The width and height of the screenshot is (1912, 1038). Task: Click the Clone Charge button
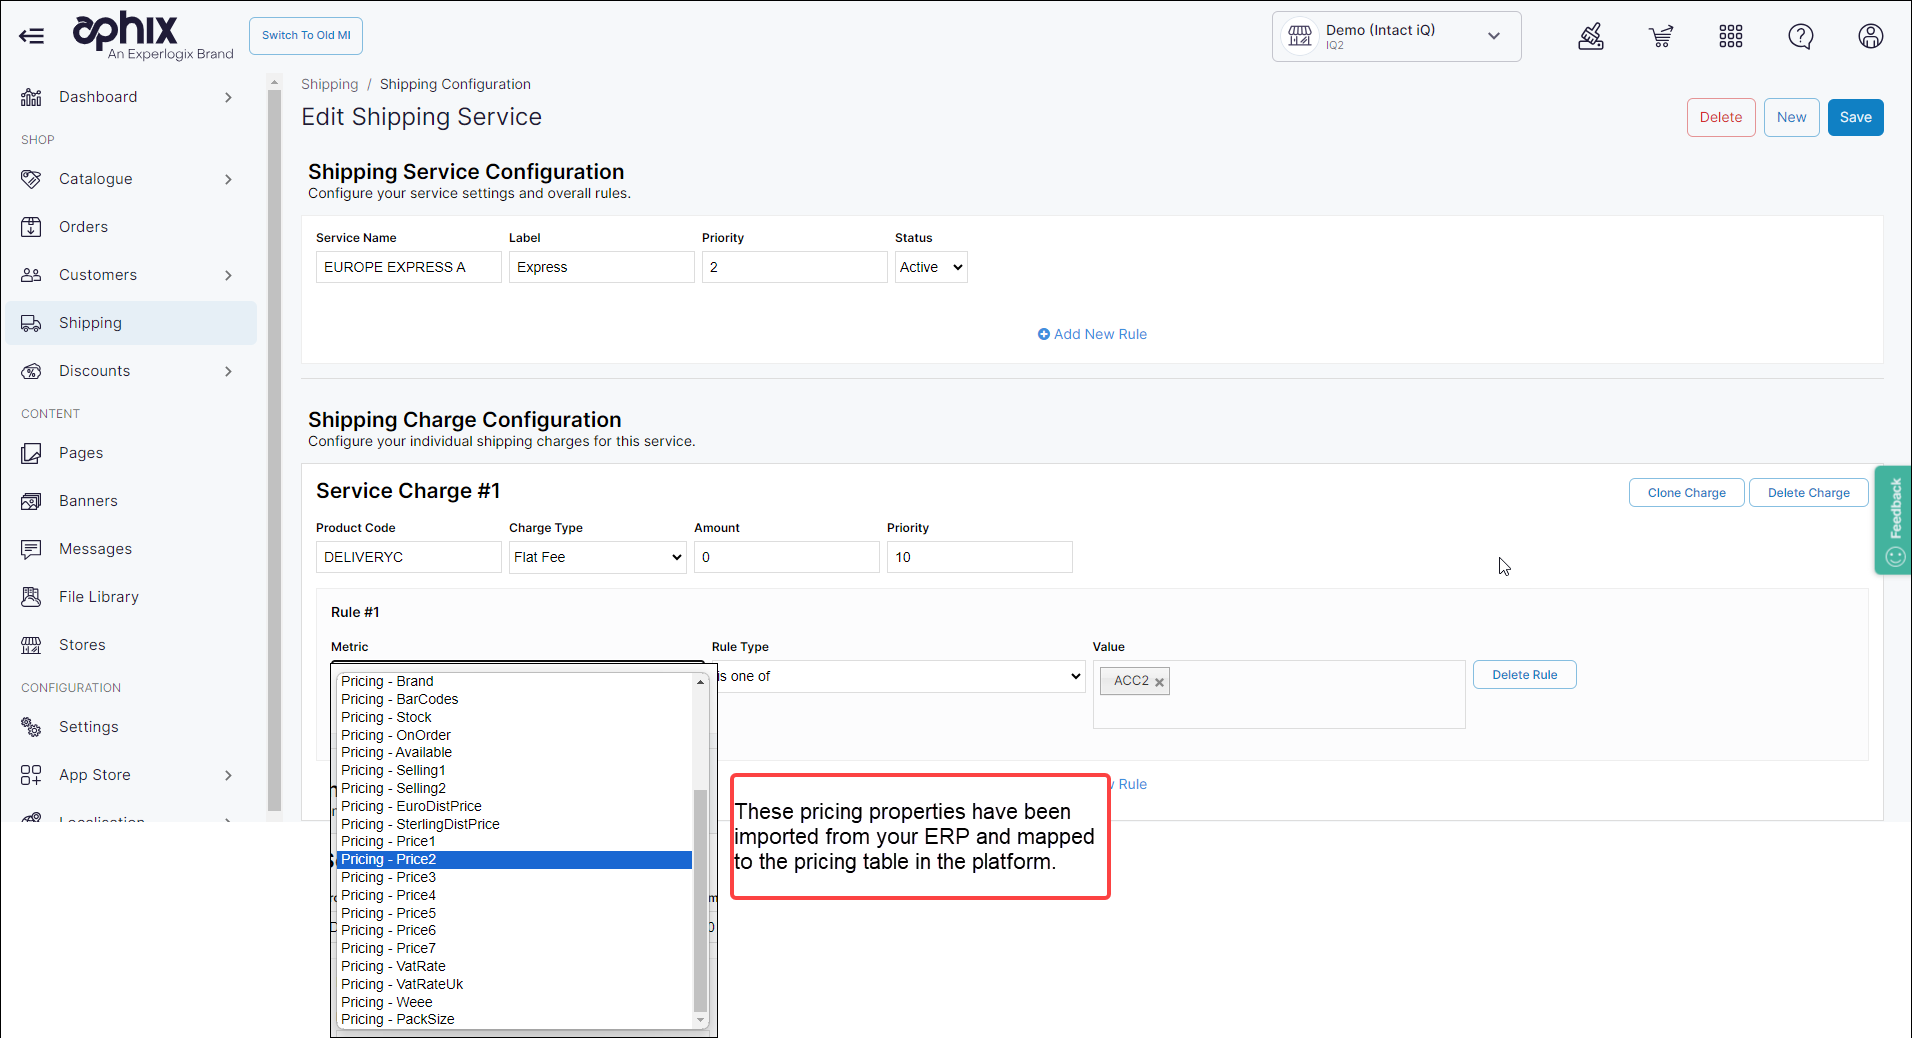click(1685, 493)
